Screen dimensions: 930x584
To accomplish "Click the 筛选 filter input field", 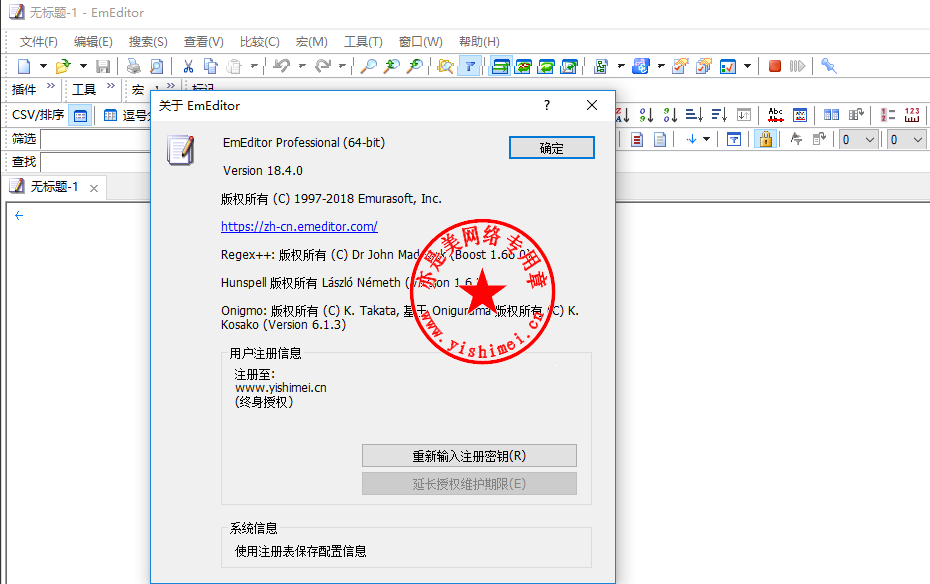I will 96,140.
